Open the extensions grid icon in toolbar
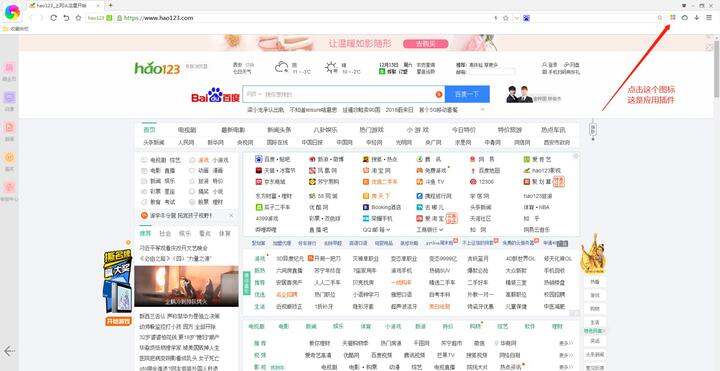The height and width of the screenshot is (371, 720). point(673,17)
